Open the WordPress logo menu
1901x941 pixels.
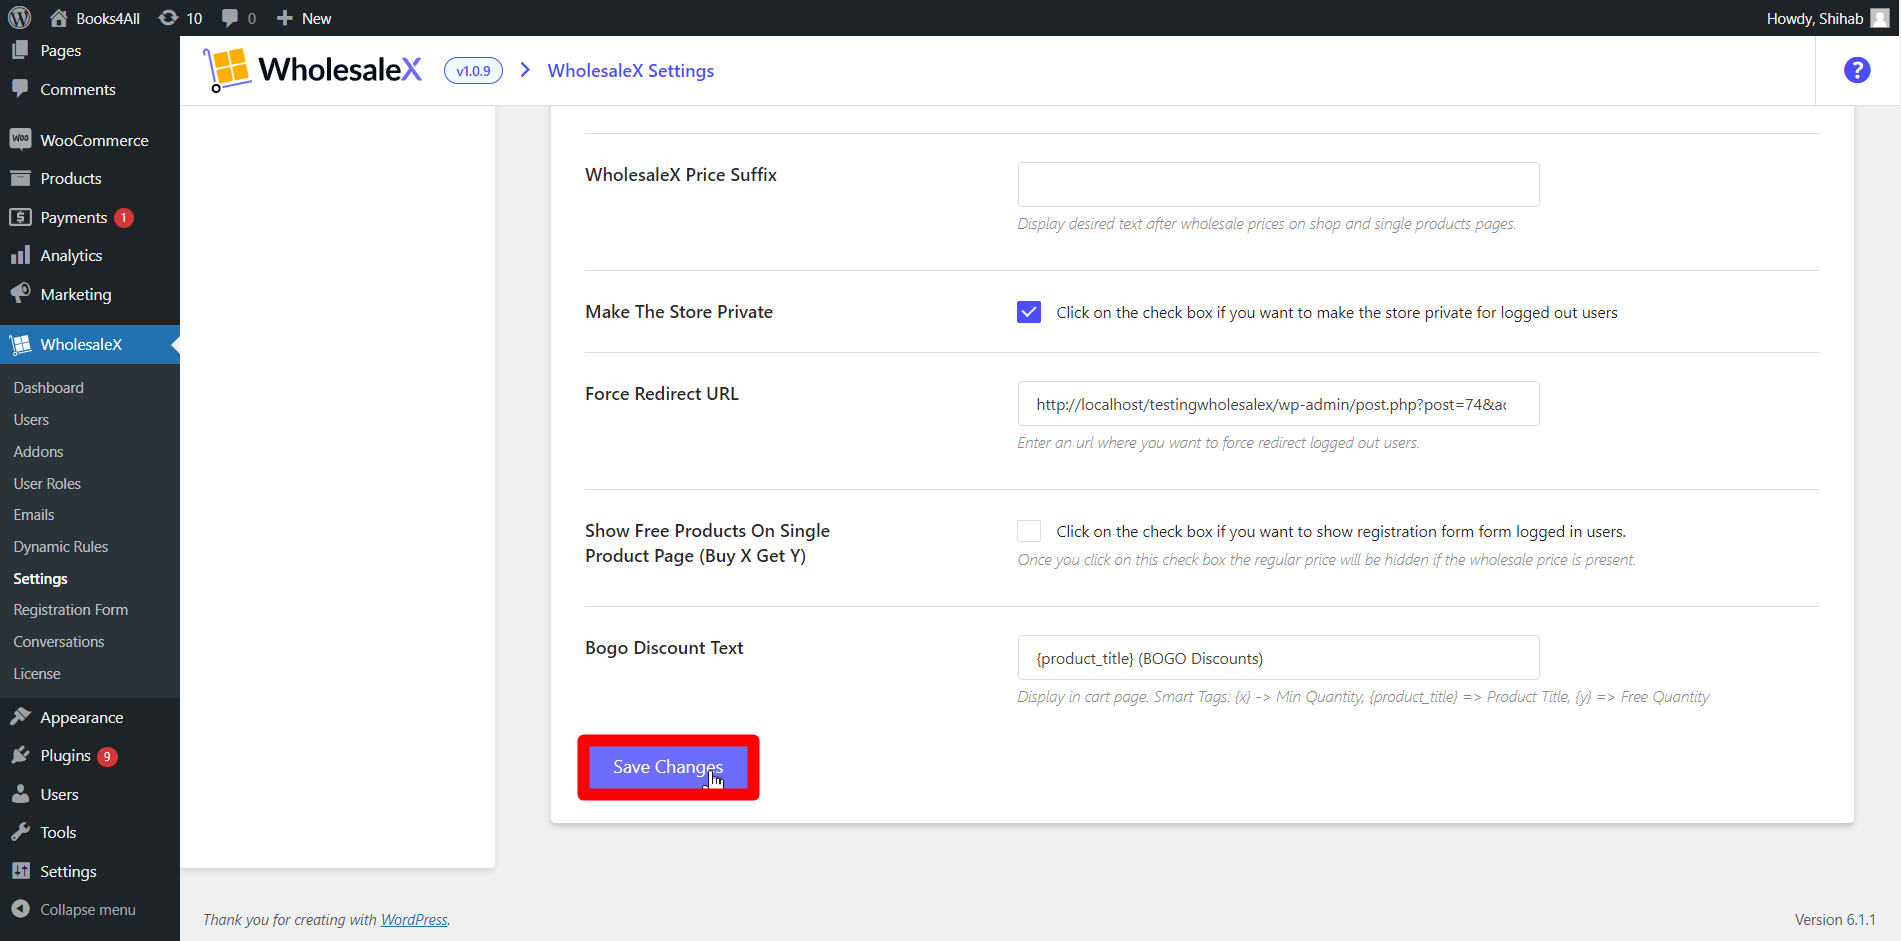pos(20,18)
